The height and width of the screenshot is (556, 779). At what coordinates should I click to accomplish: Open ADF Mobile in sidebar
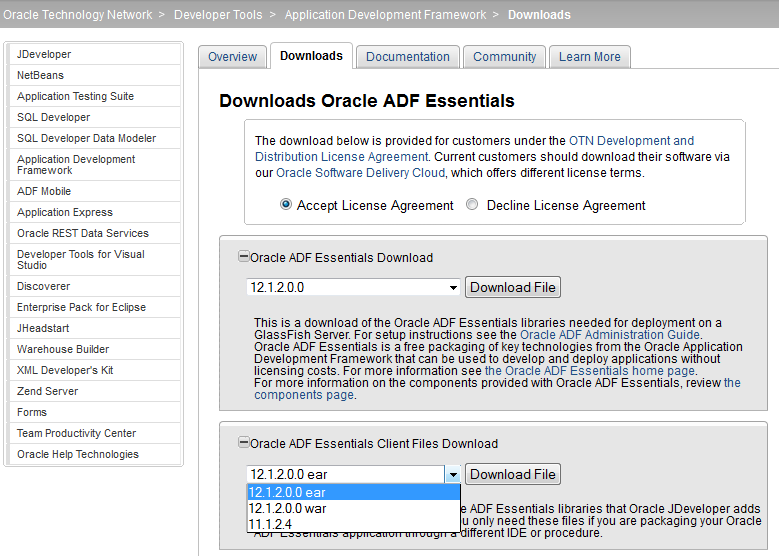[x=95, y=191]
